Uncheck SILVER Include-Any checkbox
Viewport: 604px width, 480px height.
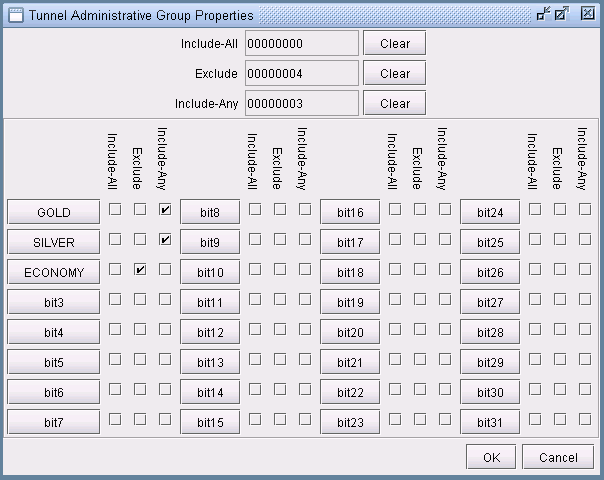click(165, 240)
